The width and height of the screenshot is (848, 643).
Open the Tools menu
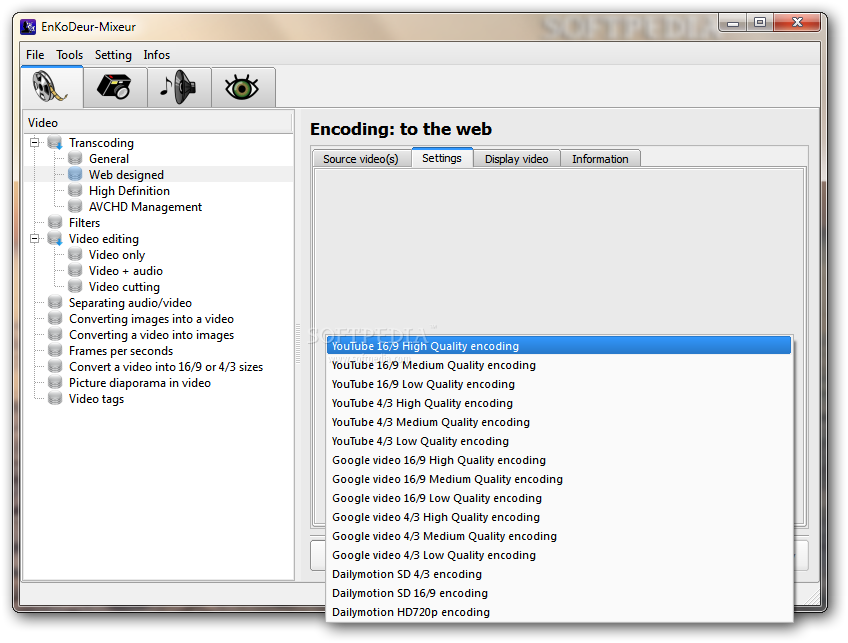pyautogui.click(x=69, y=55)
